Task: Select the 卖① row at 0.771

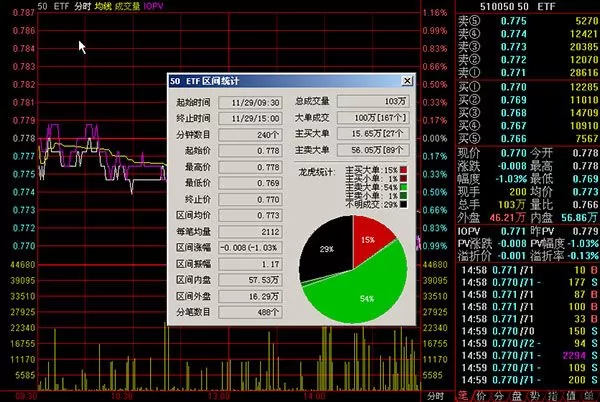Action: click(x=528, y=73)
